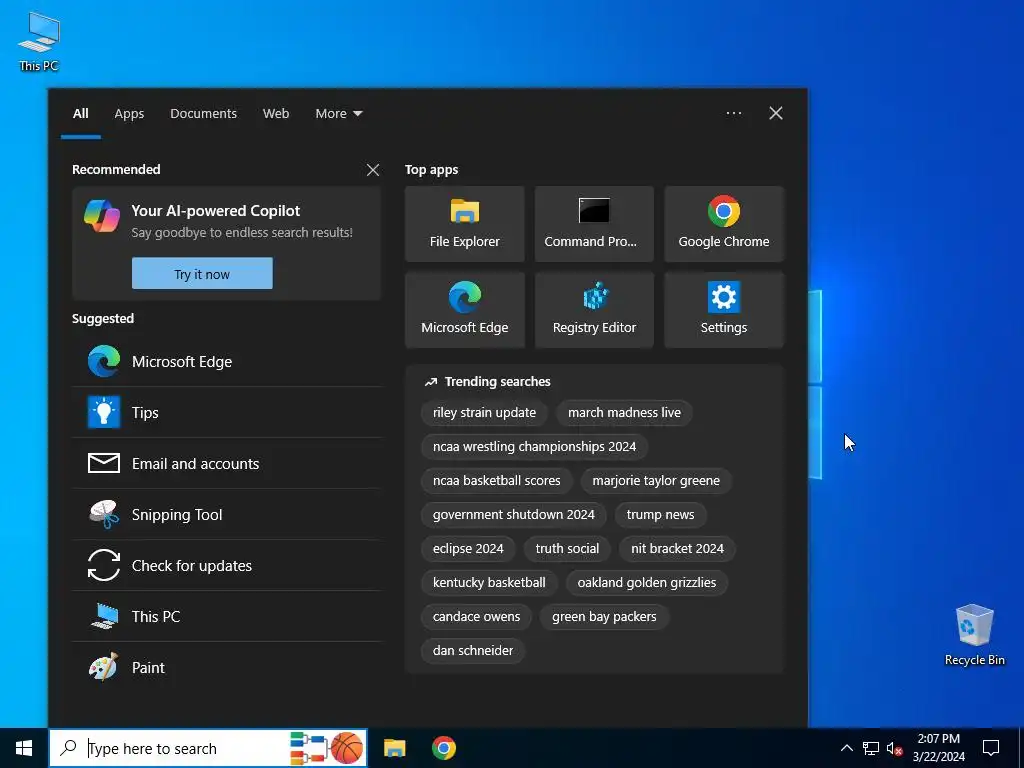1024x768 pixels.
Task: Click Your AI-powered Copilot heading
Action: pyautogui.click(x=216, y=211)
